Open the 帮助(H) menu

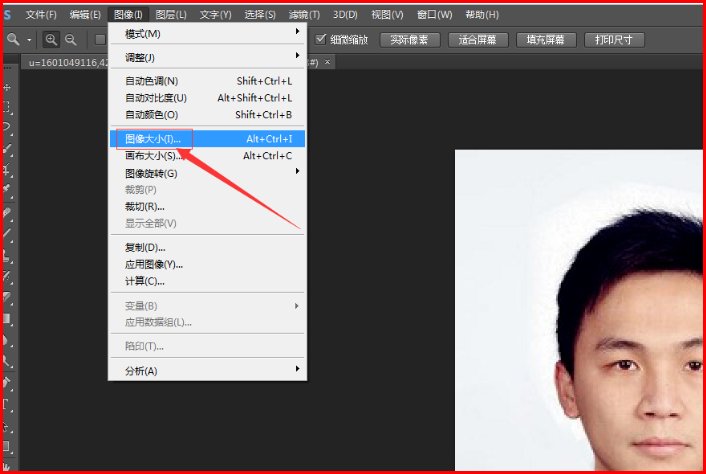[x=482, y=15]
